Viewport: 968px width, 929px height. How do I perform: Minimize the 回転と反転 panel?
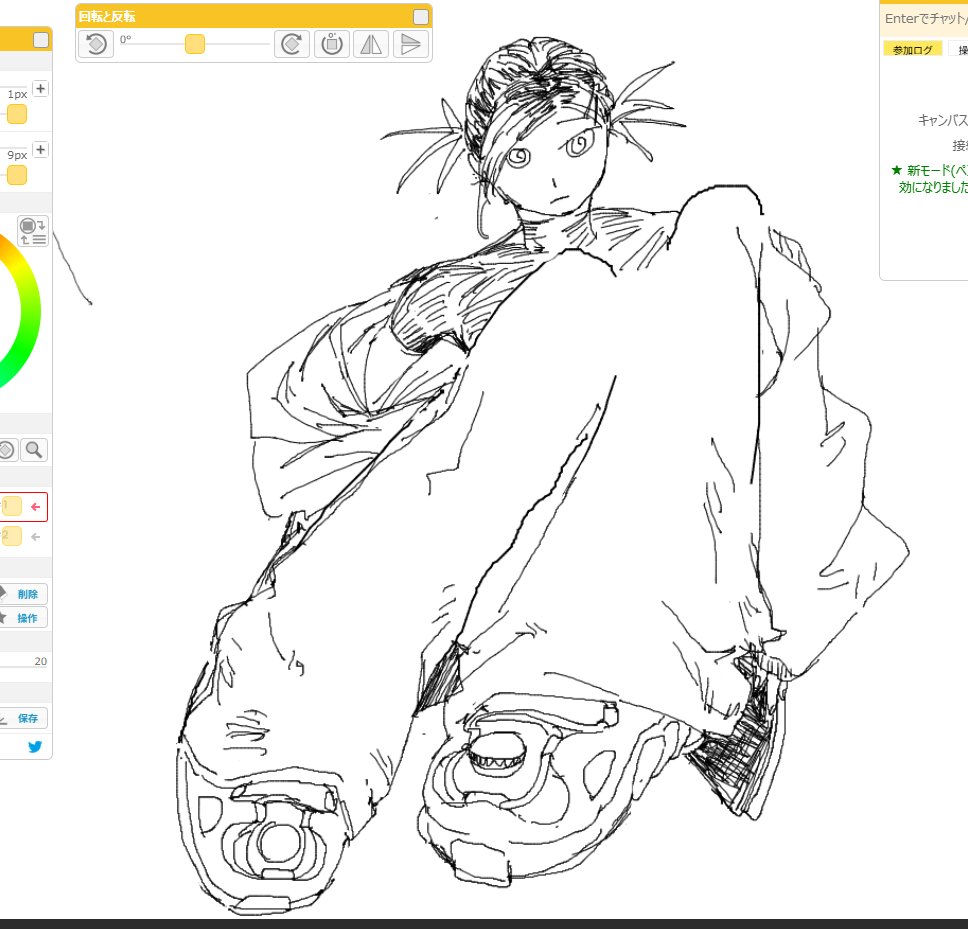click(x=420, y=17)
